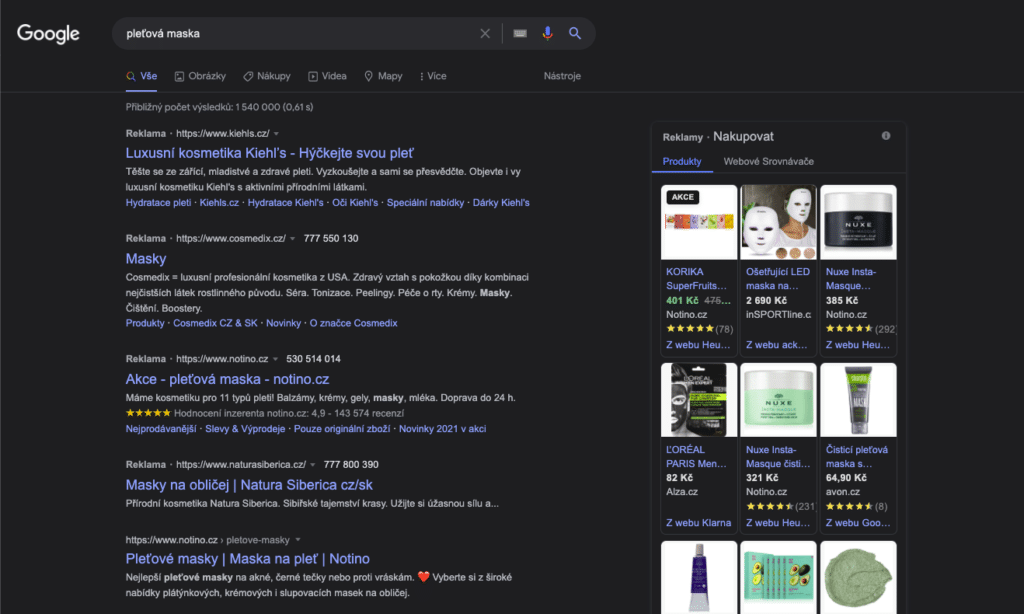Click the star rating with 143 574 recenzí
Screen dimensions: 1024x614
148,413
